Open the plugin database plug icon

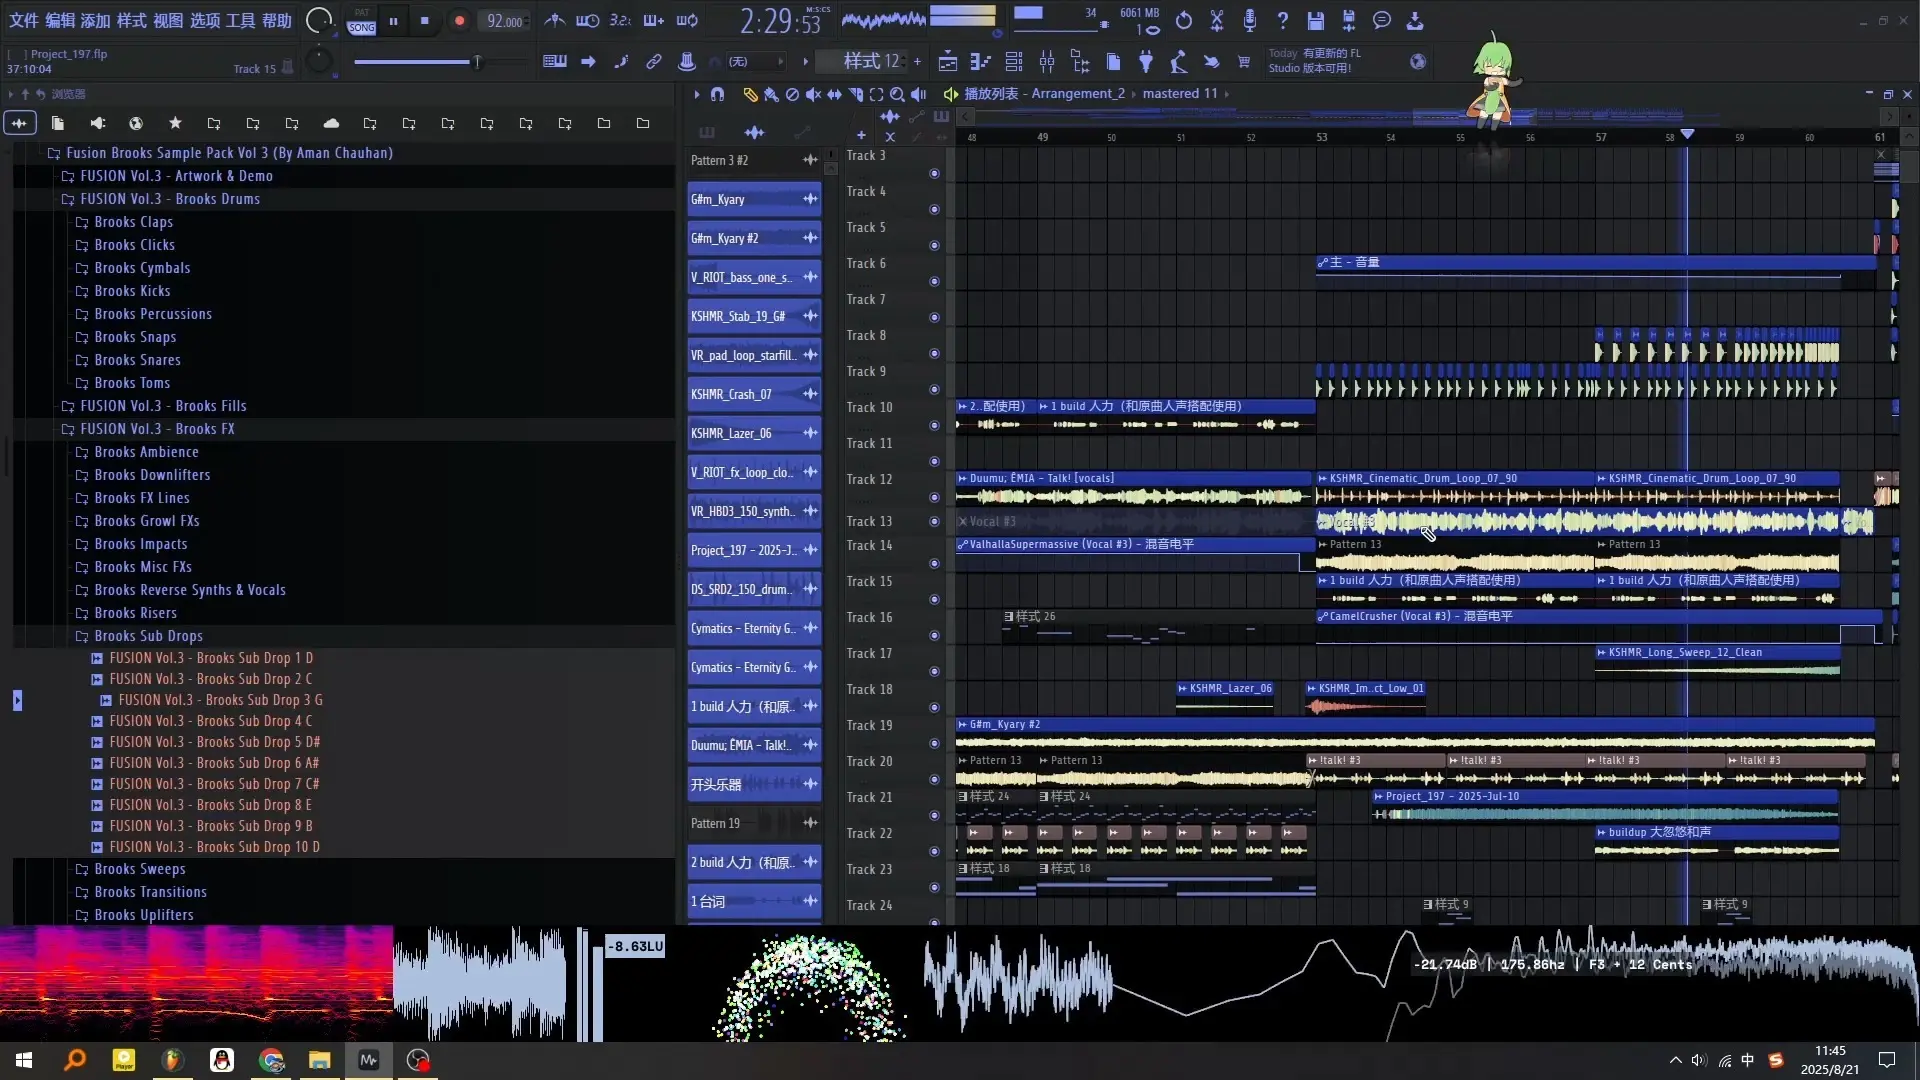(1146, 62)
